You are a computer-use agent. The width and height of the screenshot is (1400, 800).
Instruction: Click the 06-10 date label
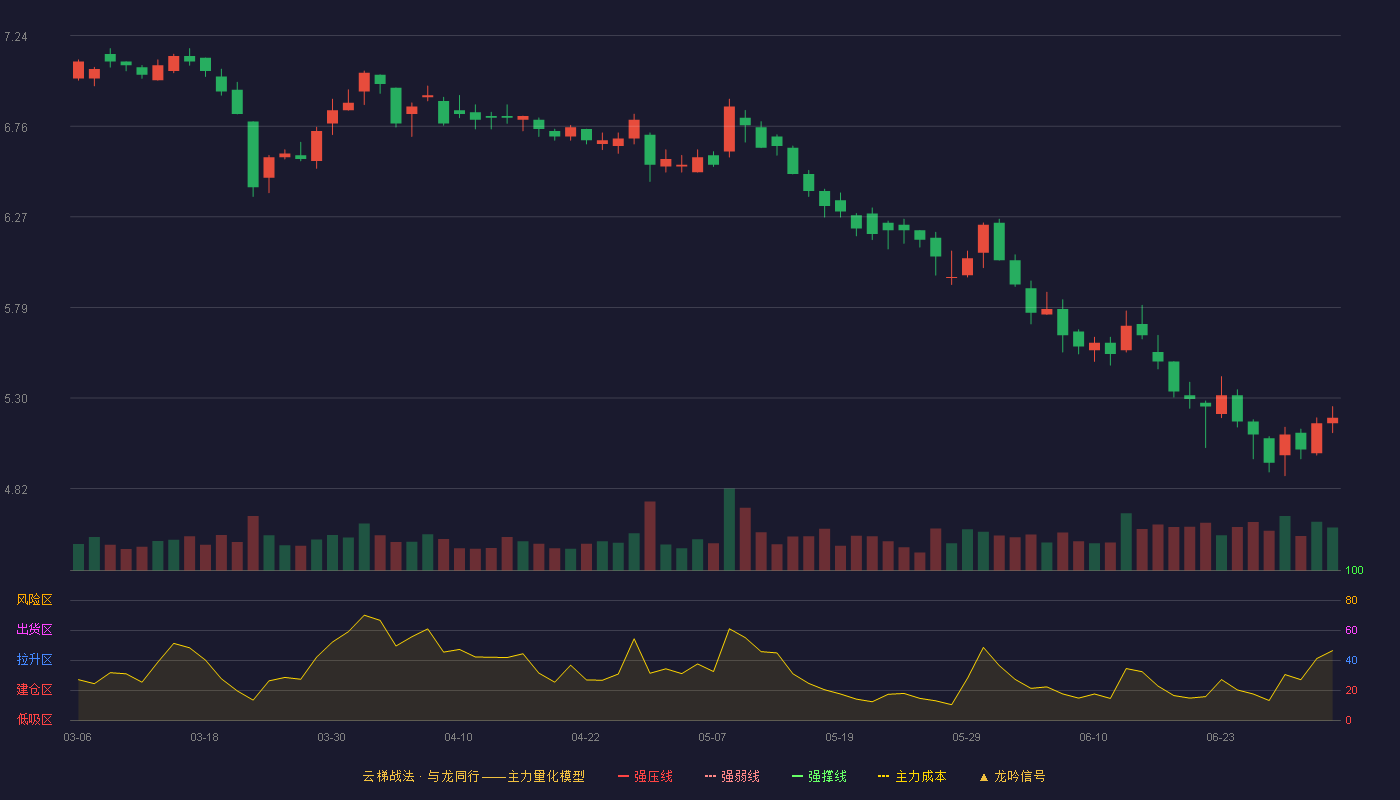click(1093, 737)
